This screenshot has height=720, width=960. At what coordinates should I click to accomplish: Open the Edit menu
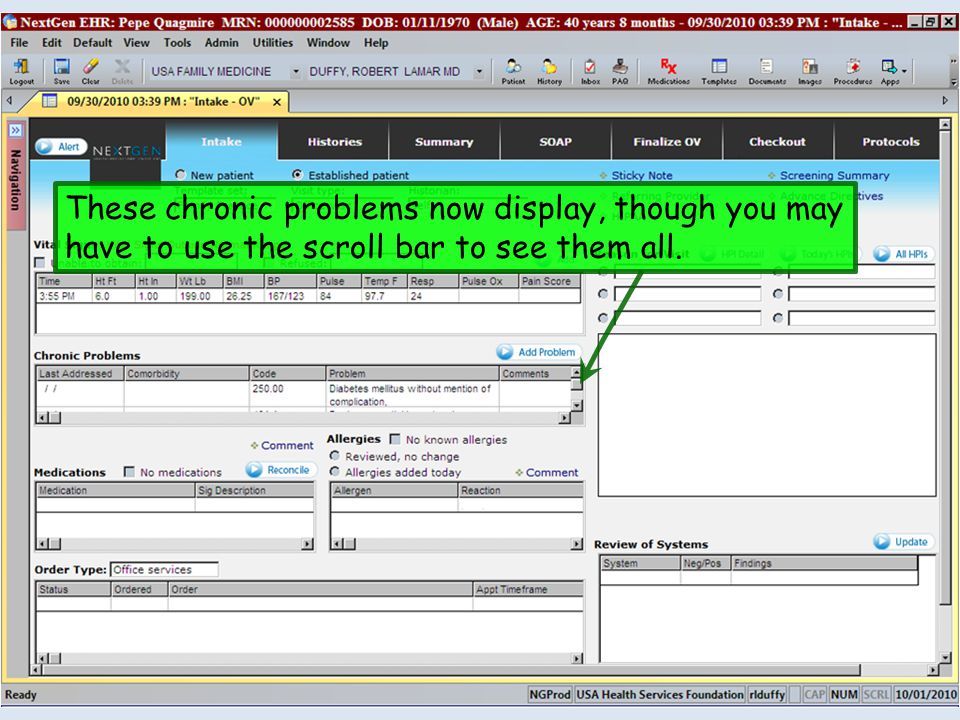coord(51,42)
